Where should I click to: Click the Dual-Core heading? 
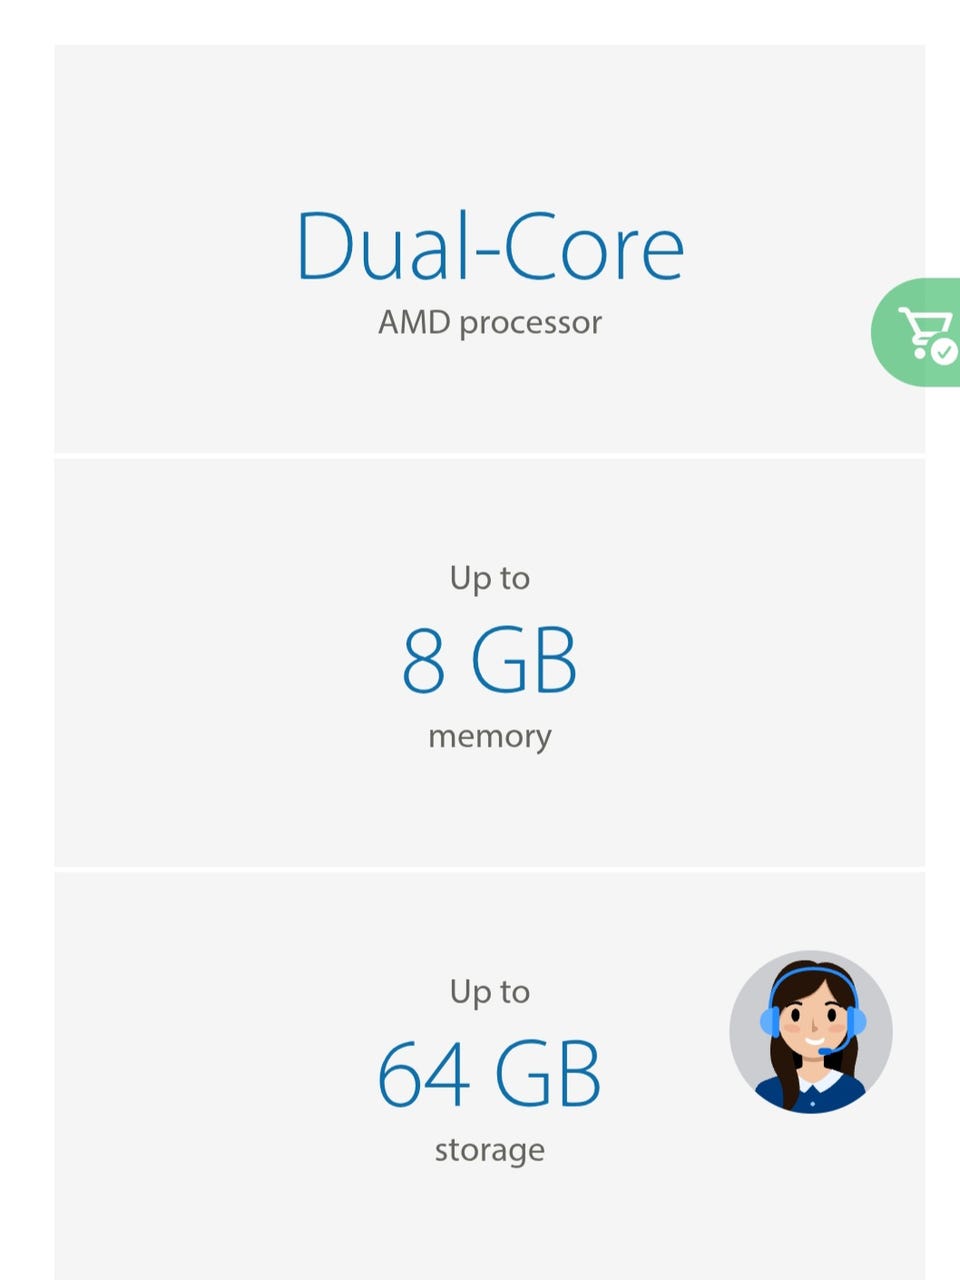click(490, 246)
